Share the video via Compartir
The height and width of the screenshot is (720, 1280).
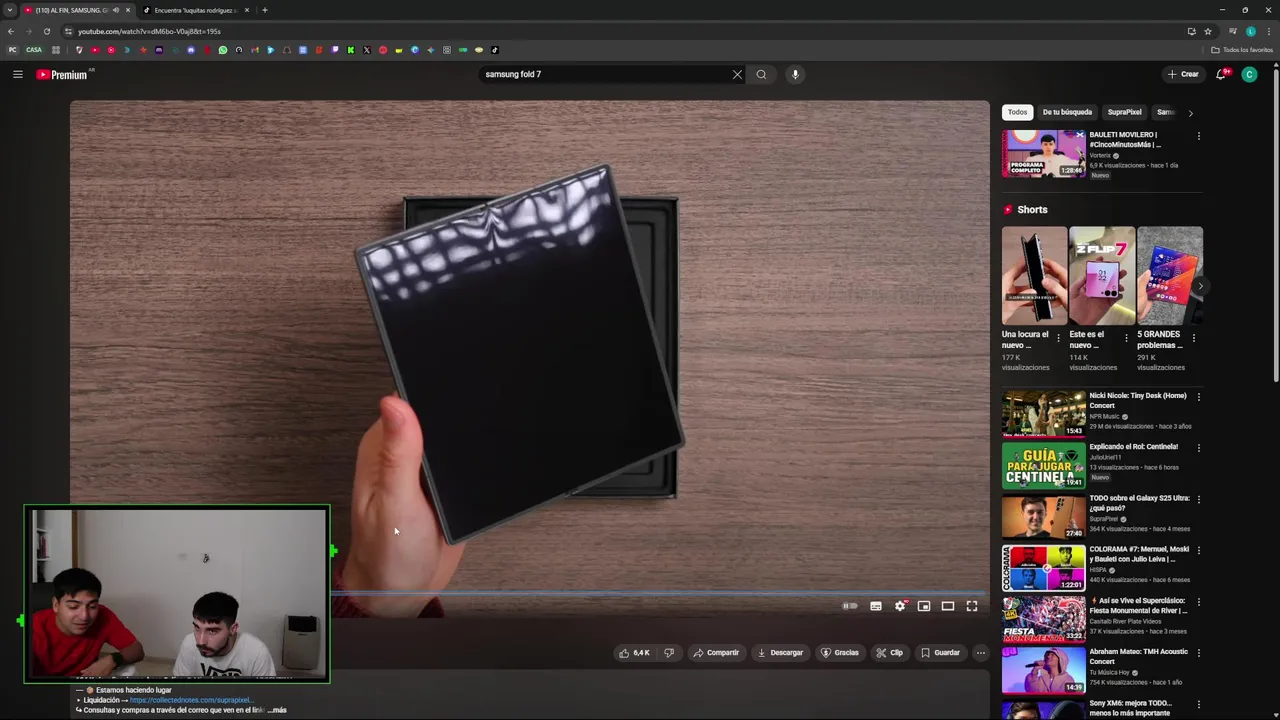[x=716, y=653]
